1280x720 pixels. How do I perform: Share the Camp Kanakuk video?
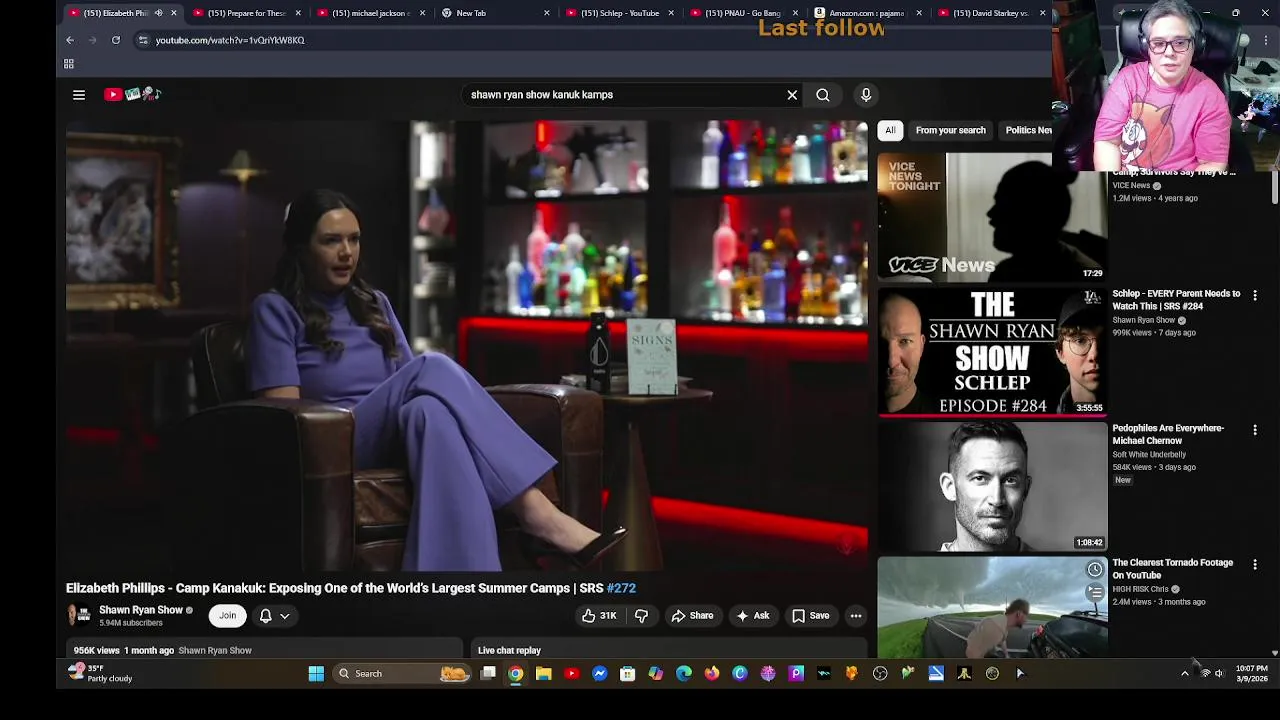click(692, 616)
